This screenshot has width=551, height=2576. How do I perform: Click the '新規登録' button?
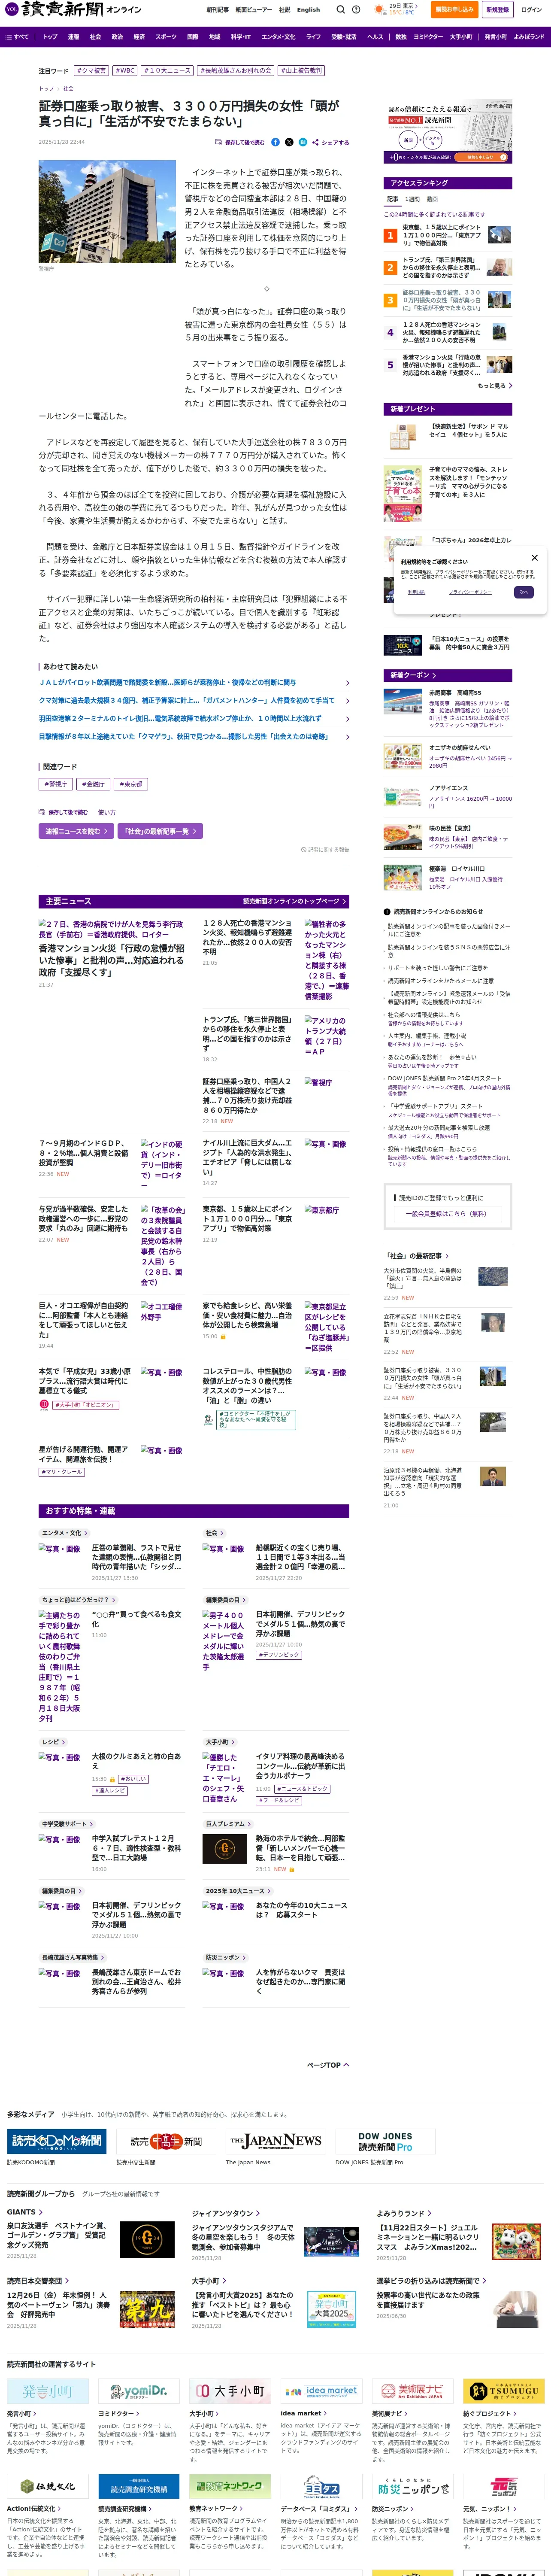(496, 9)
